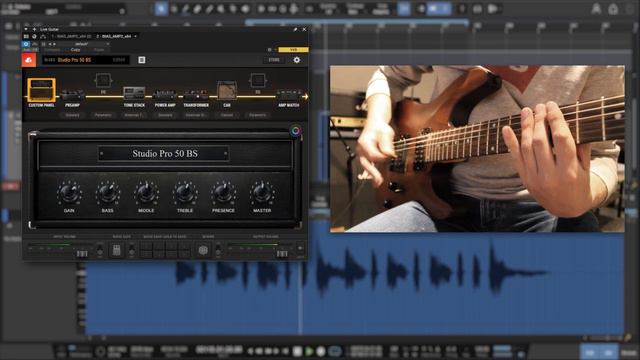The width and height of the screenshot is (640, 360).
Task: Select the Transformer module
Action: [x=196, y=98]
